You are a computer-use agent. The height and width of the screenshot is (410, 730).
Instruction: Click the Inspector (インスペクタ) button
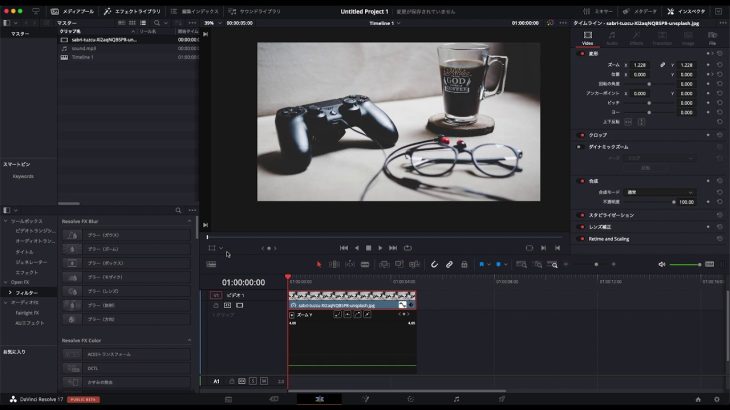687,11
